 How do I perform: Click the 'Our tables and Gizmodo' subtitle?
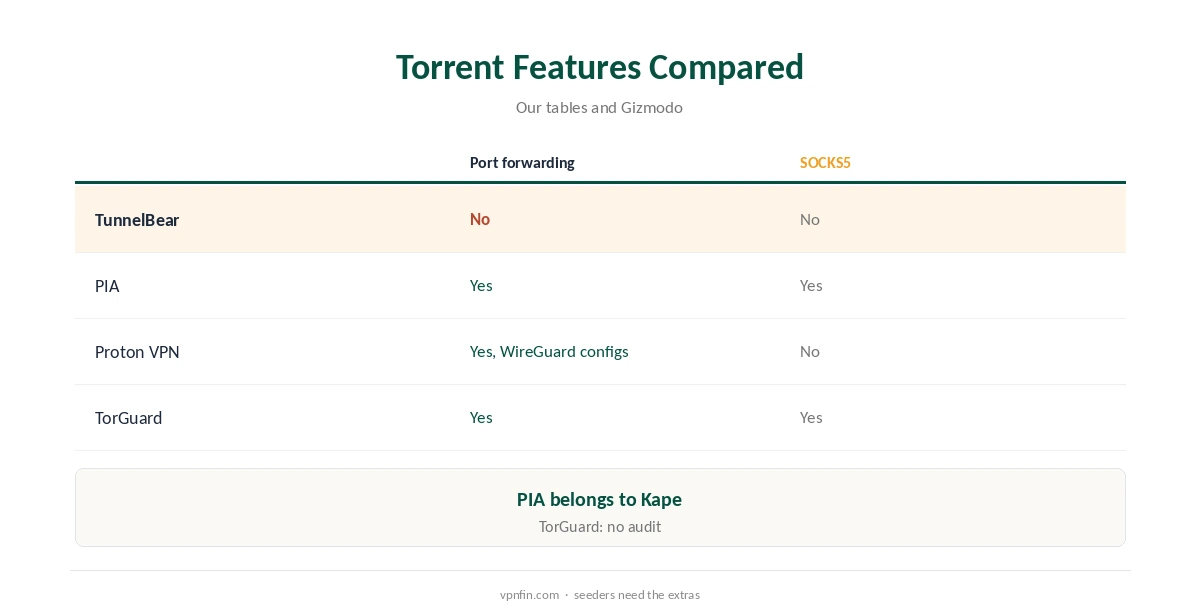point(599,107)
